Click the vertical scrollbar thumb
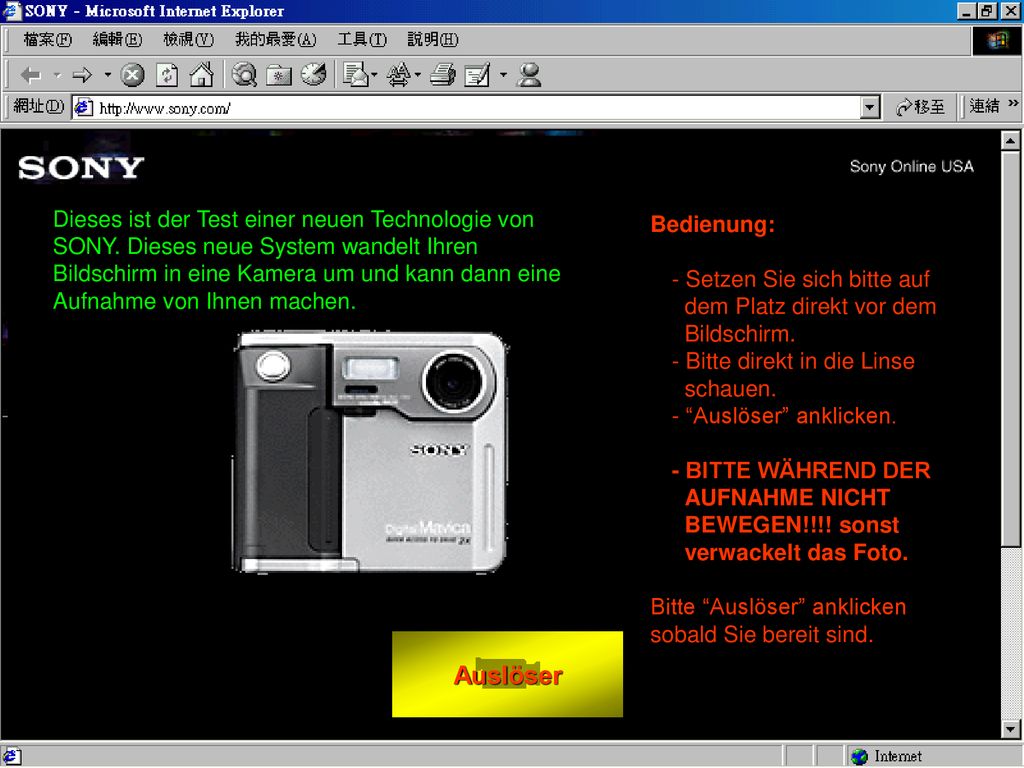The height and width of the screenshot is (768, 1024). (x=1010, y=348)
